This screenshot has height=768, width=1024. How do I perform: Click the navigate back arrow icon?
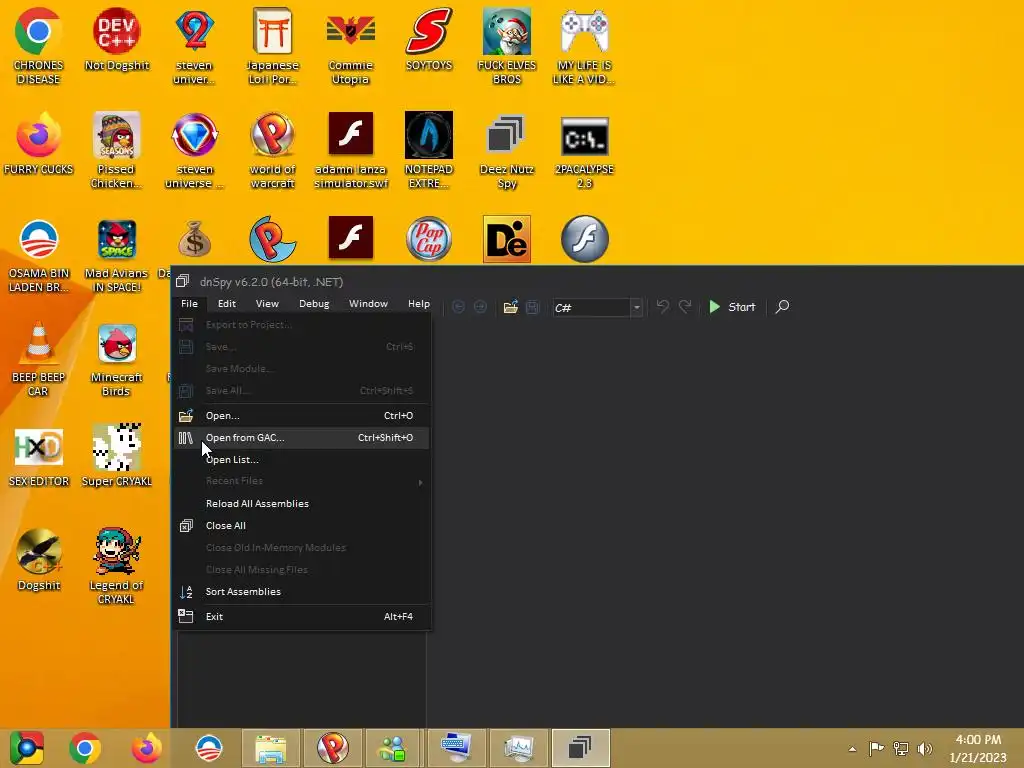click(x=458, y=307)
